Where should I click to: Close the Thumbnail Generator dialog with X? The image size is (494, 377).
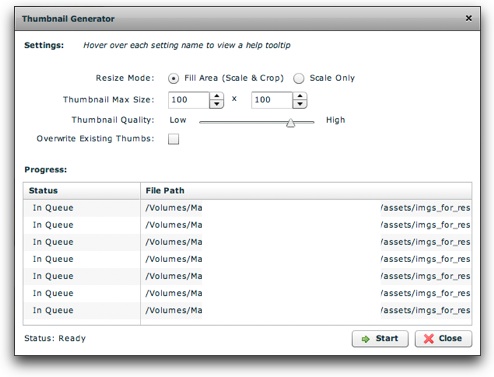[x=468, y=18]
